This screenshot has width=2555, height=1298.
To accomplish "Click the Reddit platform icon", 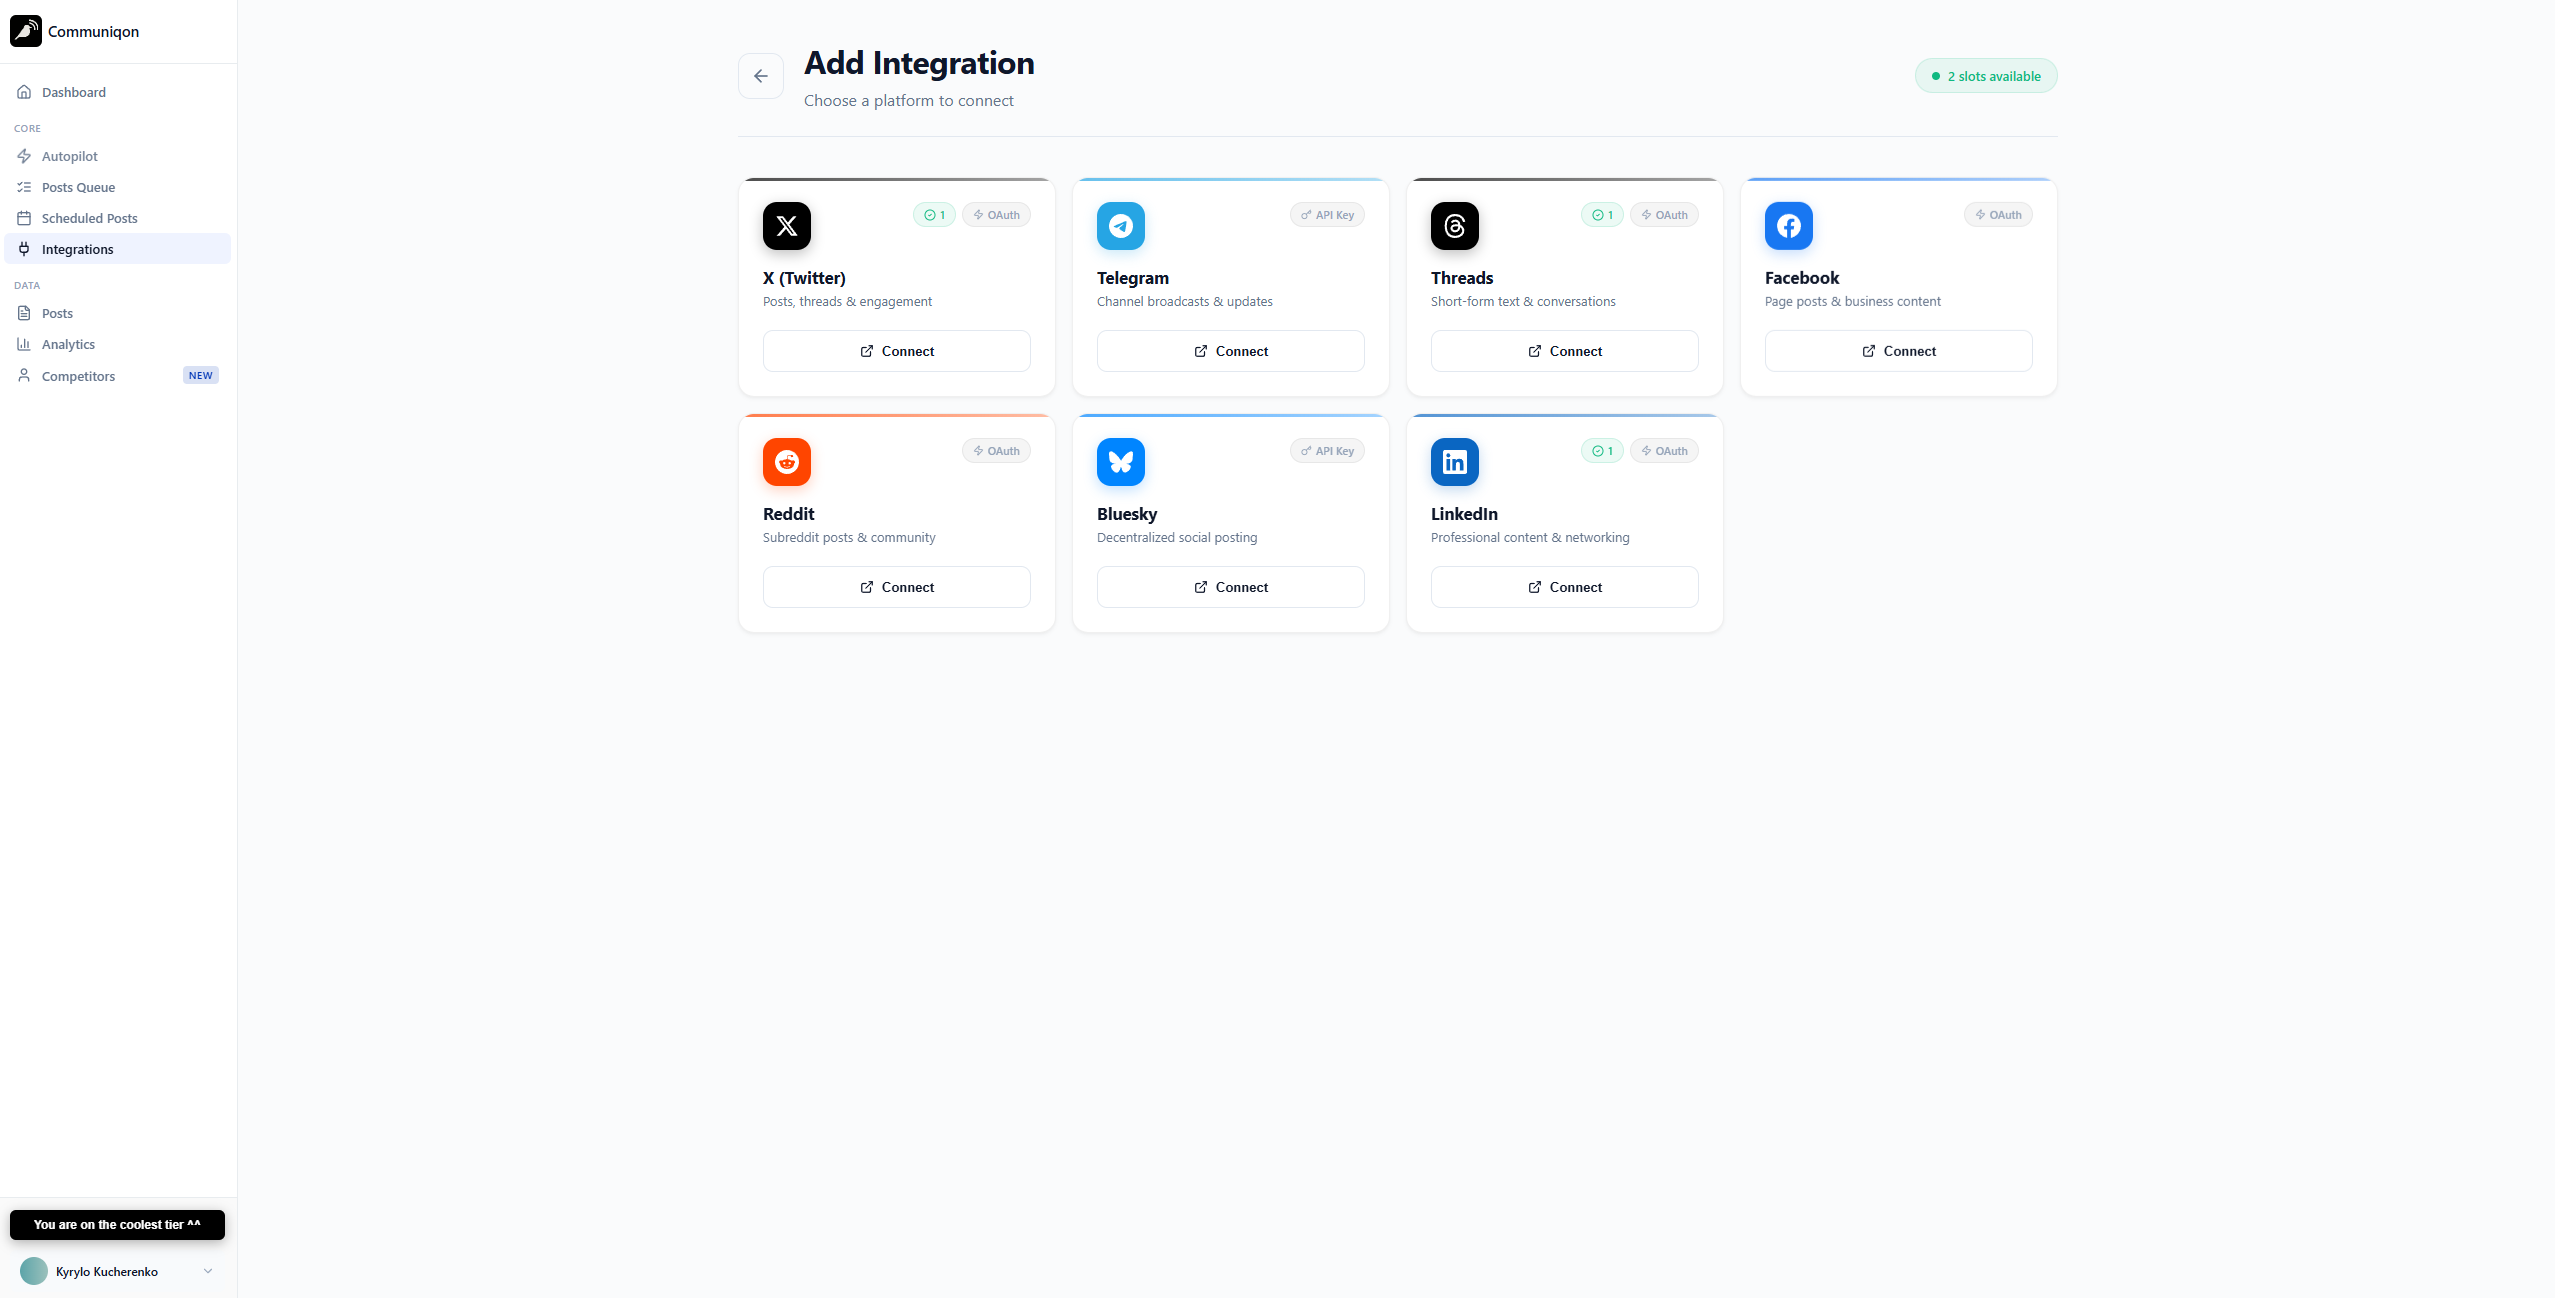I will pos(786,462).
